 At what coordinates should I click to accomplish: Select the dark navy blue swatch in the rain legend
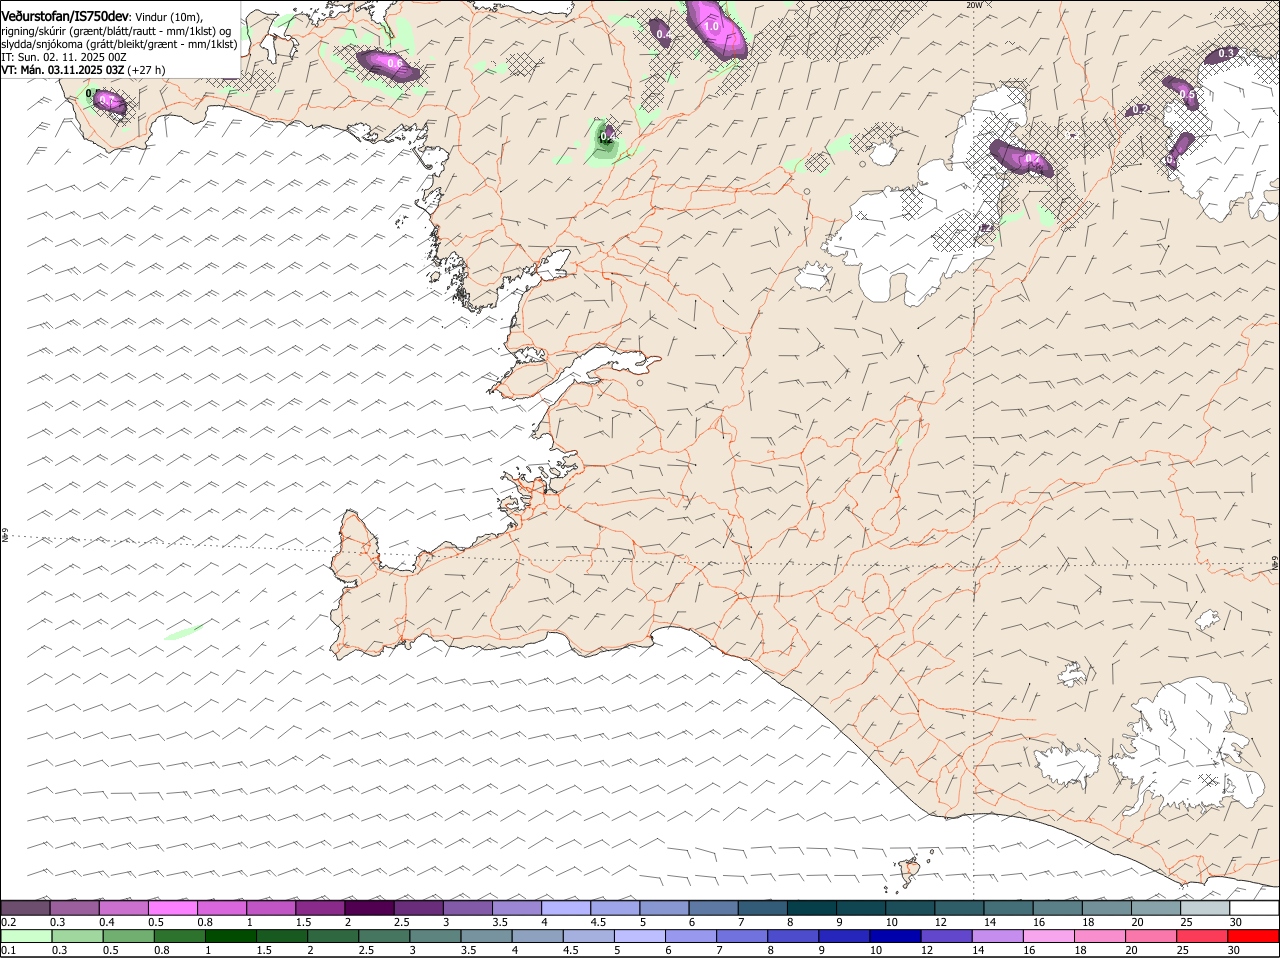point(896,936)
